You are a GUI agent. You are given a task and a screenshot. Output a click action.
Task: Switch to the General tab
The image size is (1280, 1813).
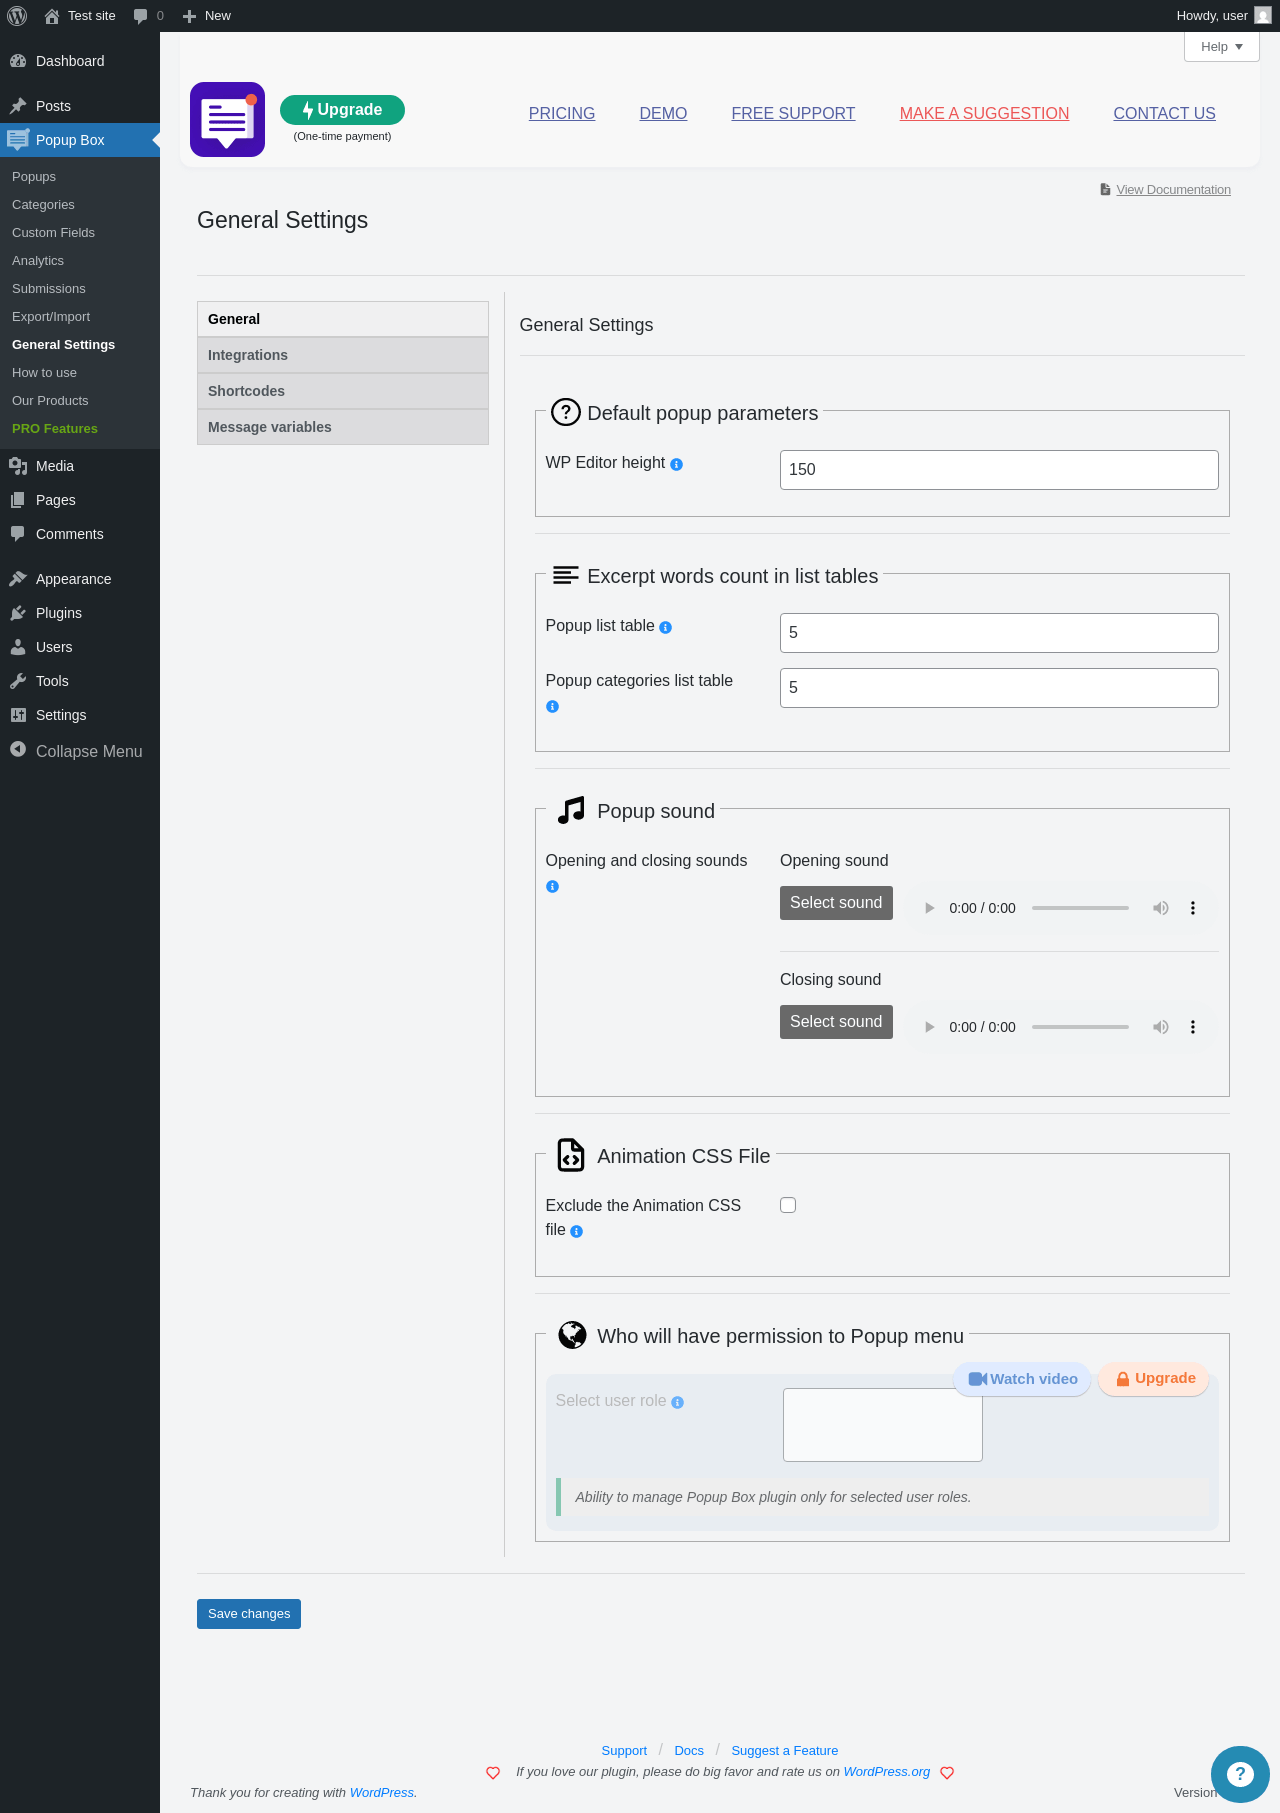pyautogui.click(x=343, y=319)
